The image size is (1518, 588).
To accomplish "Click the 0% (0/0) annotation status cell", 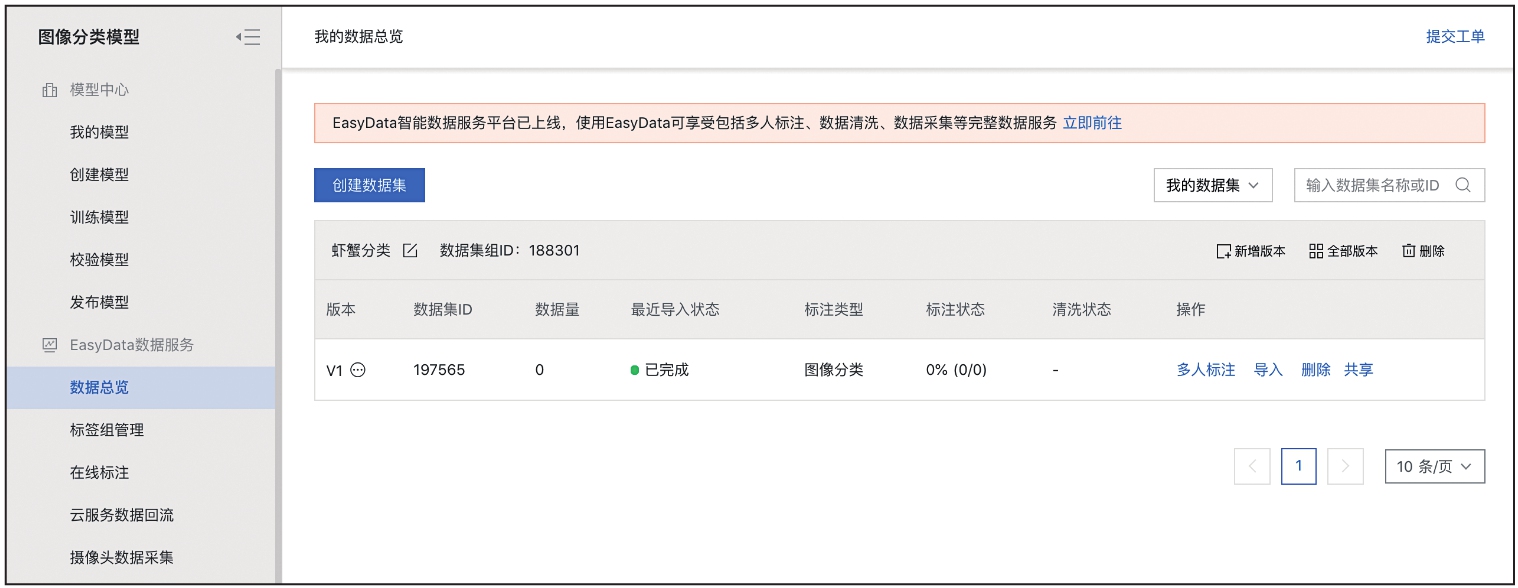I will tap(956, 370).
